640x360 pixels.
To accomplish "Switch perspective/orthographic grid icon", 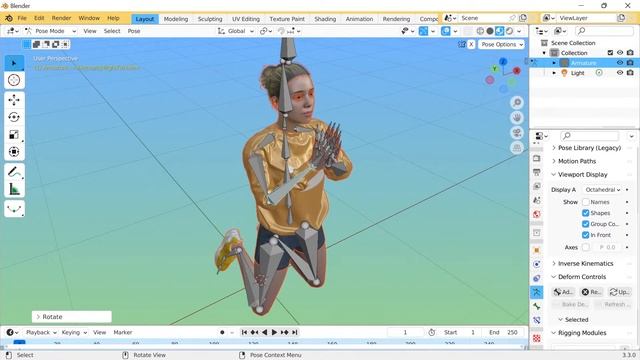I will coord(517,148).
